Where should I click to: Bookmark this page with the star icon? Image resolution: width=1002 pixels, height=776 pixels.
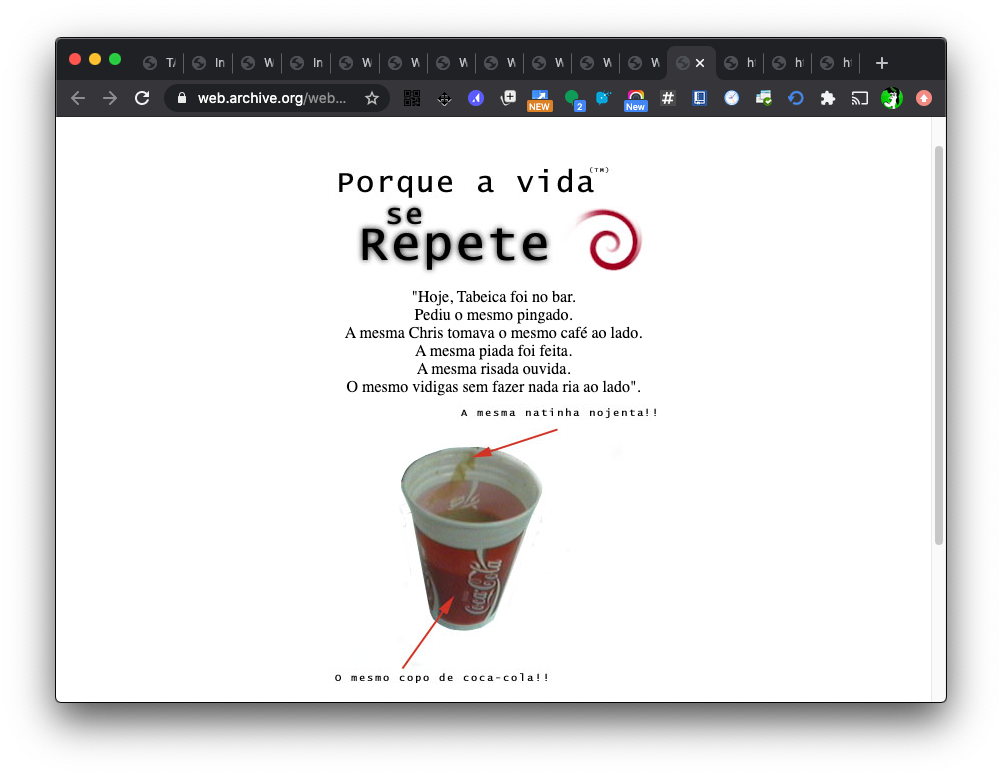pyautogui.click(x=372, y=98)
